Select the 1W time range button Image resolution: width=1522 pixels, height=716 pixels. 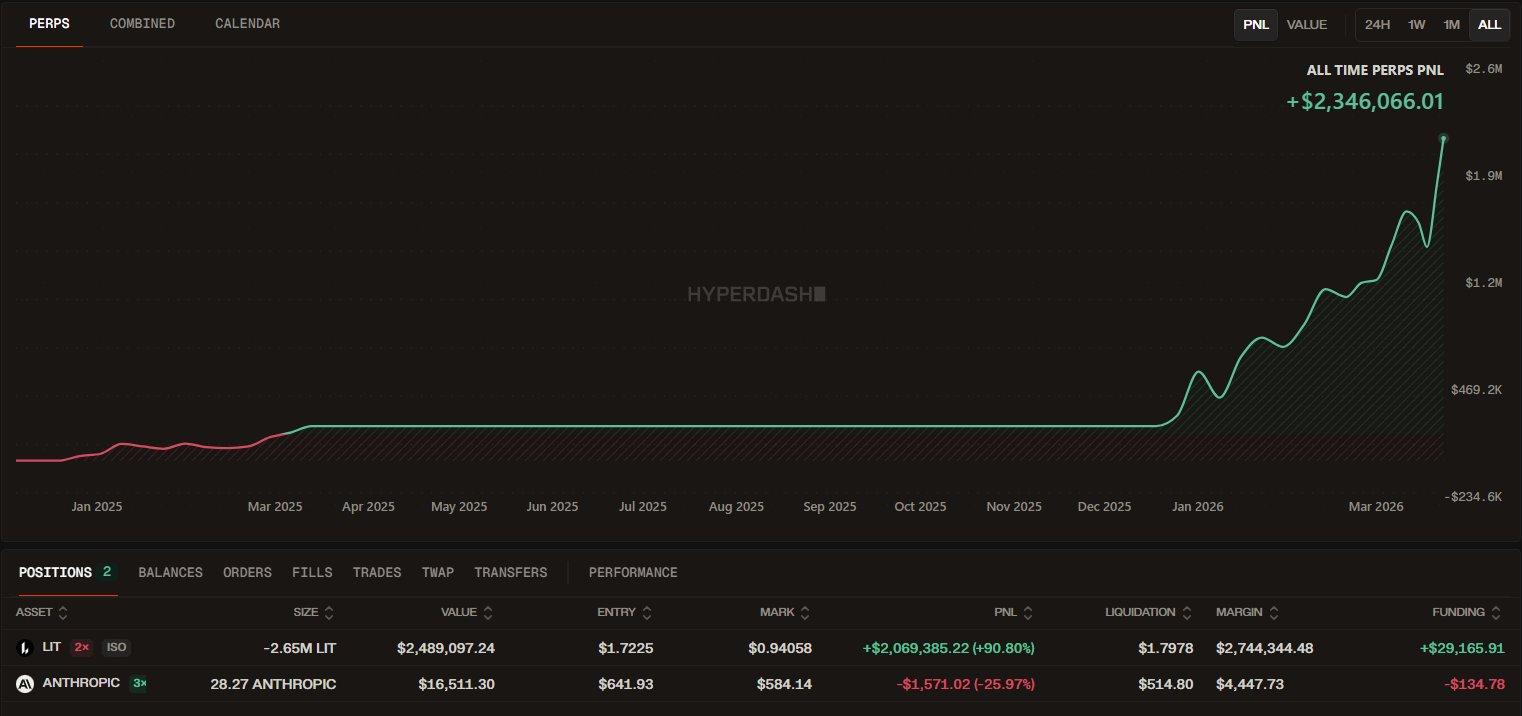[x=1416, y=24]
